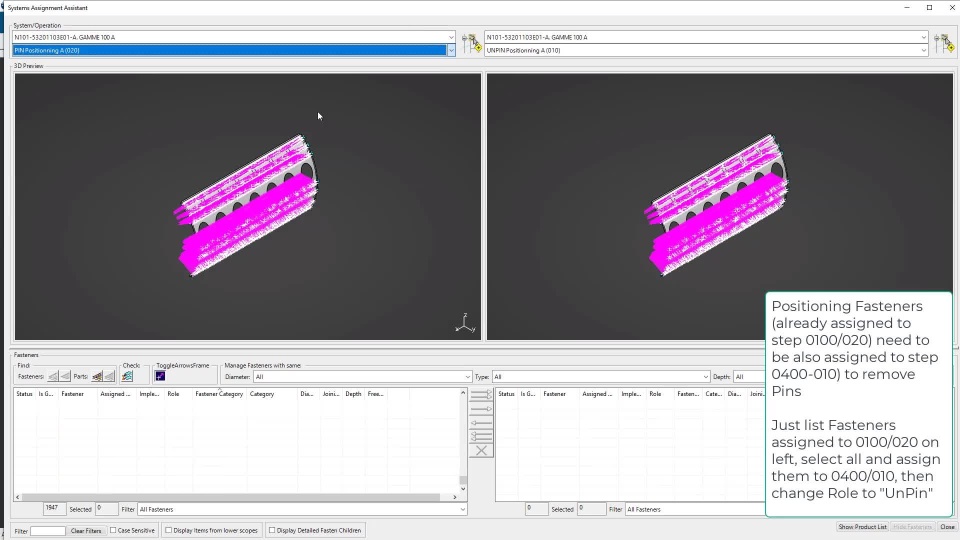Viewport: 960px width, 540px height.
Task: Click the left system selector icon beside PIN Positionning
Action: coord(471,43)
